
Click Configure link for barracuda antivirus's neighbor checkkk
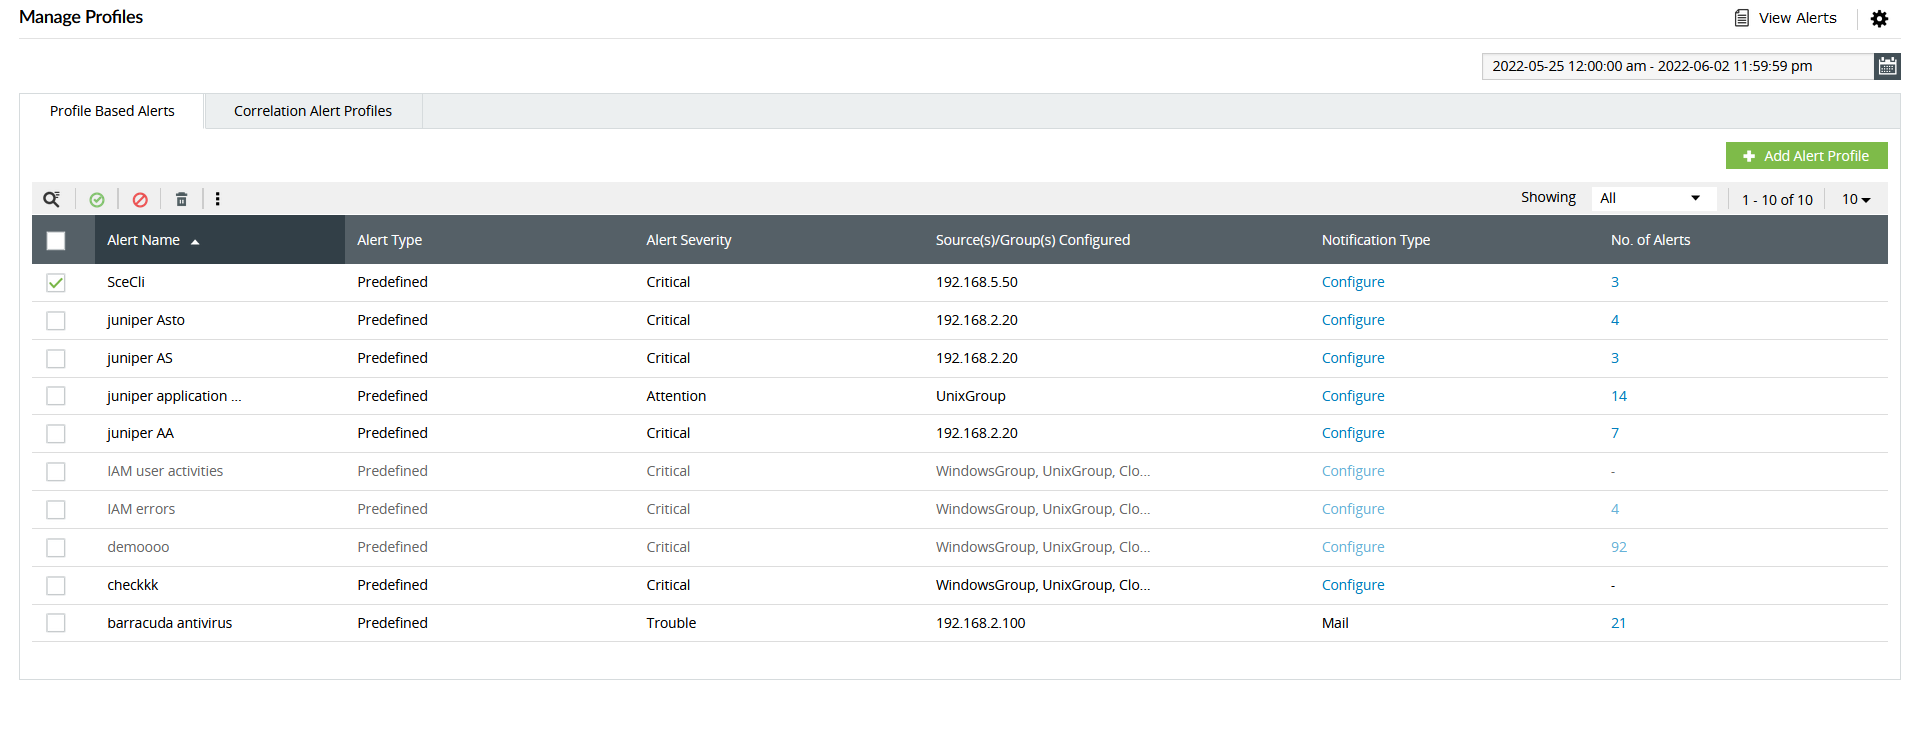tap(1353, 585)
